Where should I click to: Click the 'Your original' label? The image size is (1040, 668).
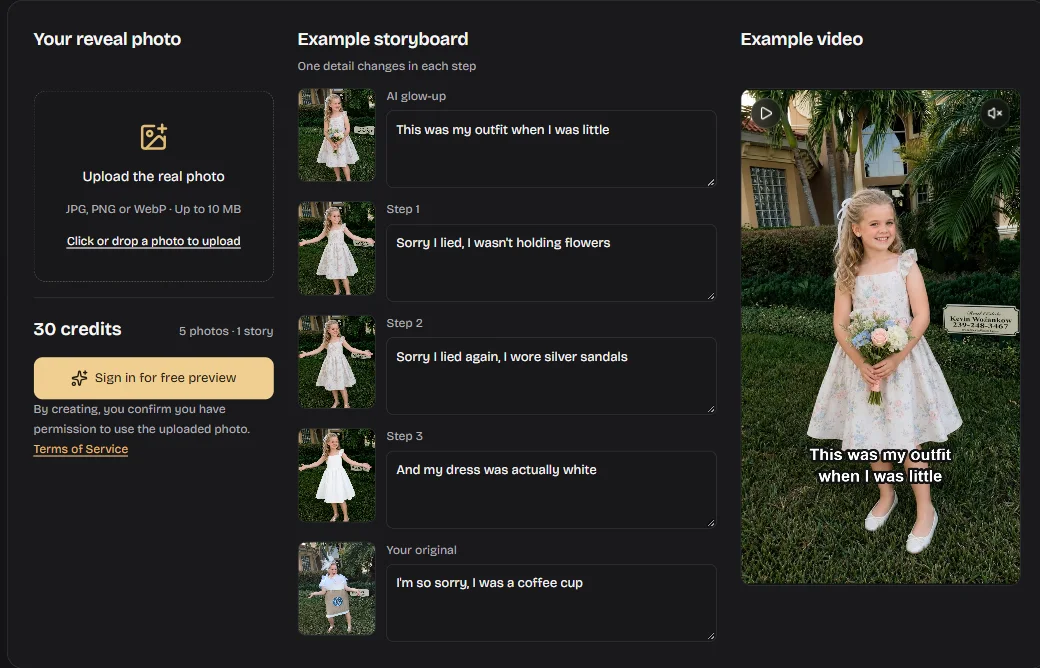421,550
